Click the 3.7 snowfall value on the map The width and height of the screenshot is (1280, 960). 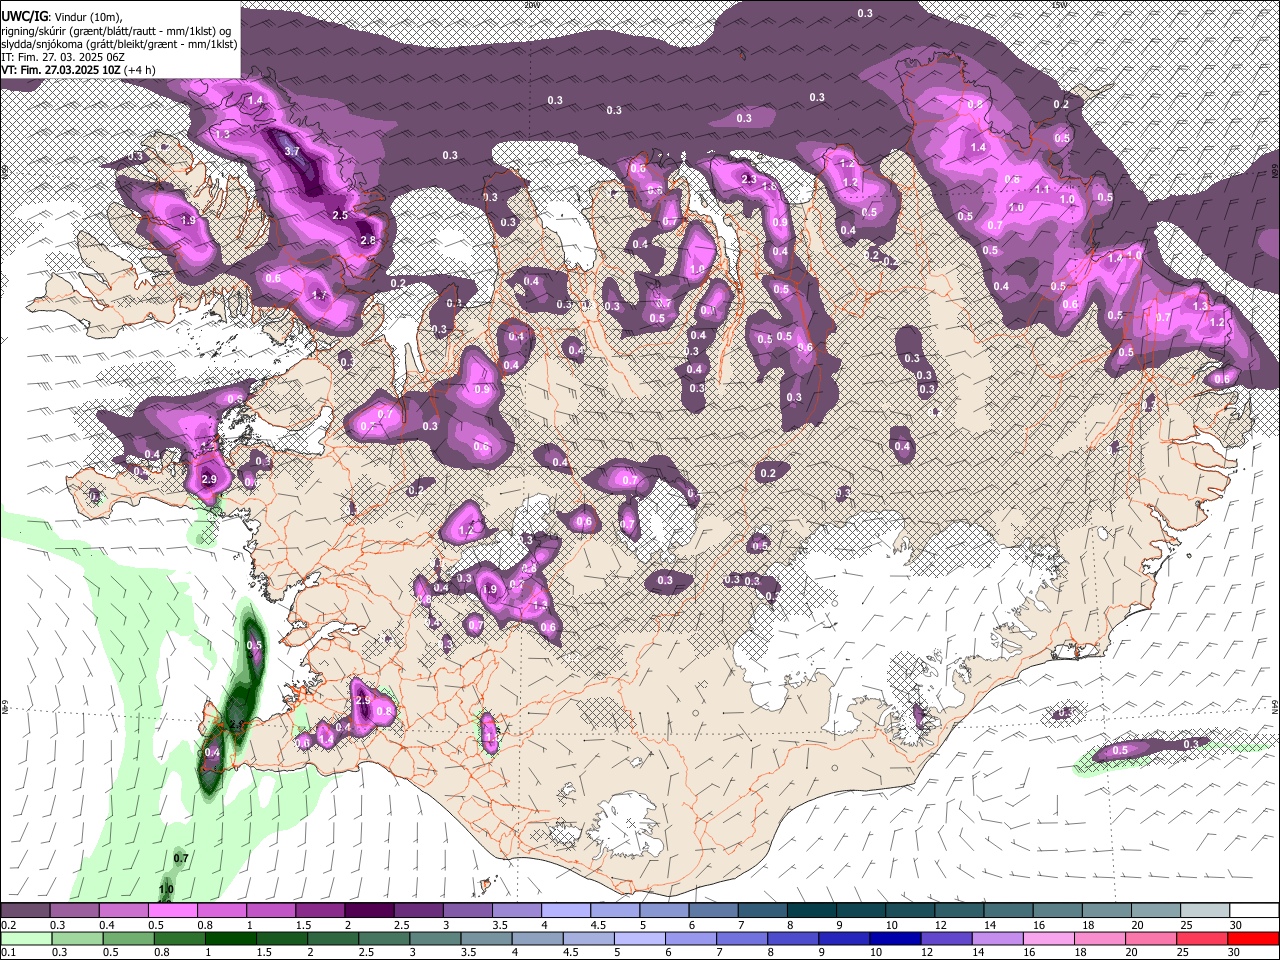click(x=292, y=151)
